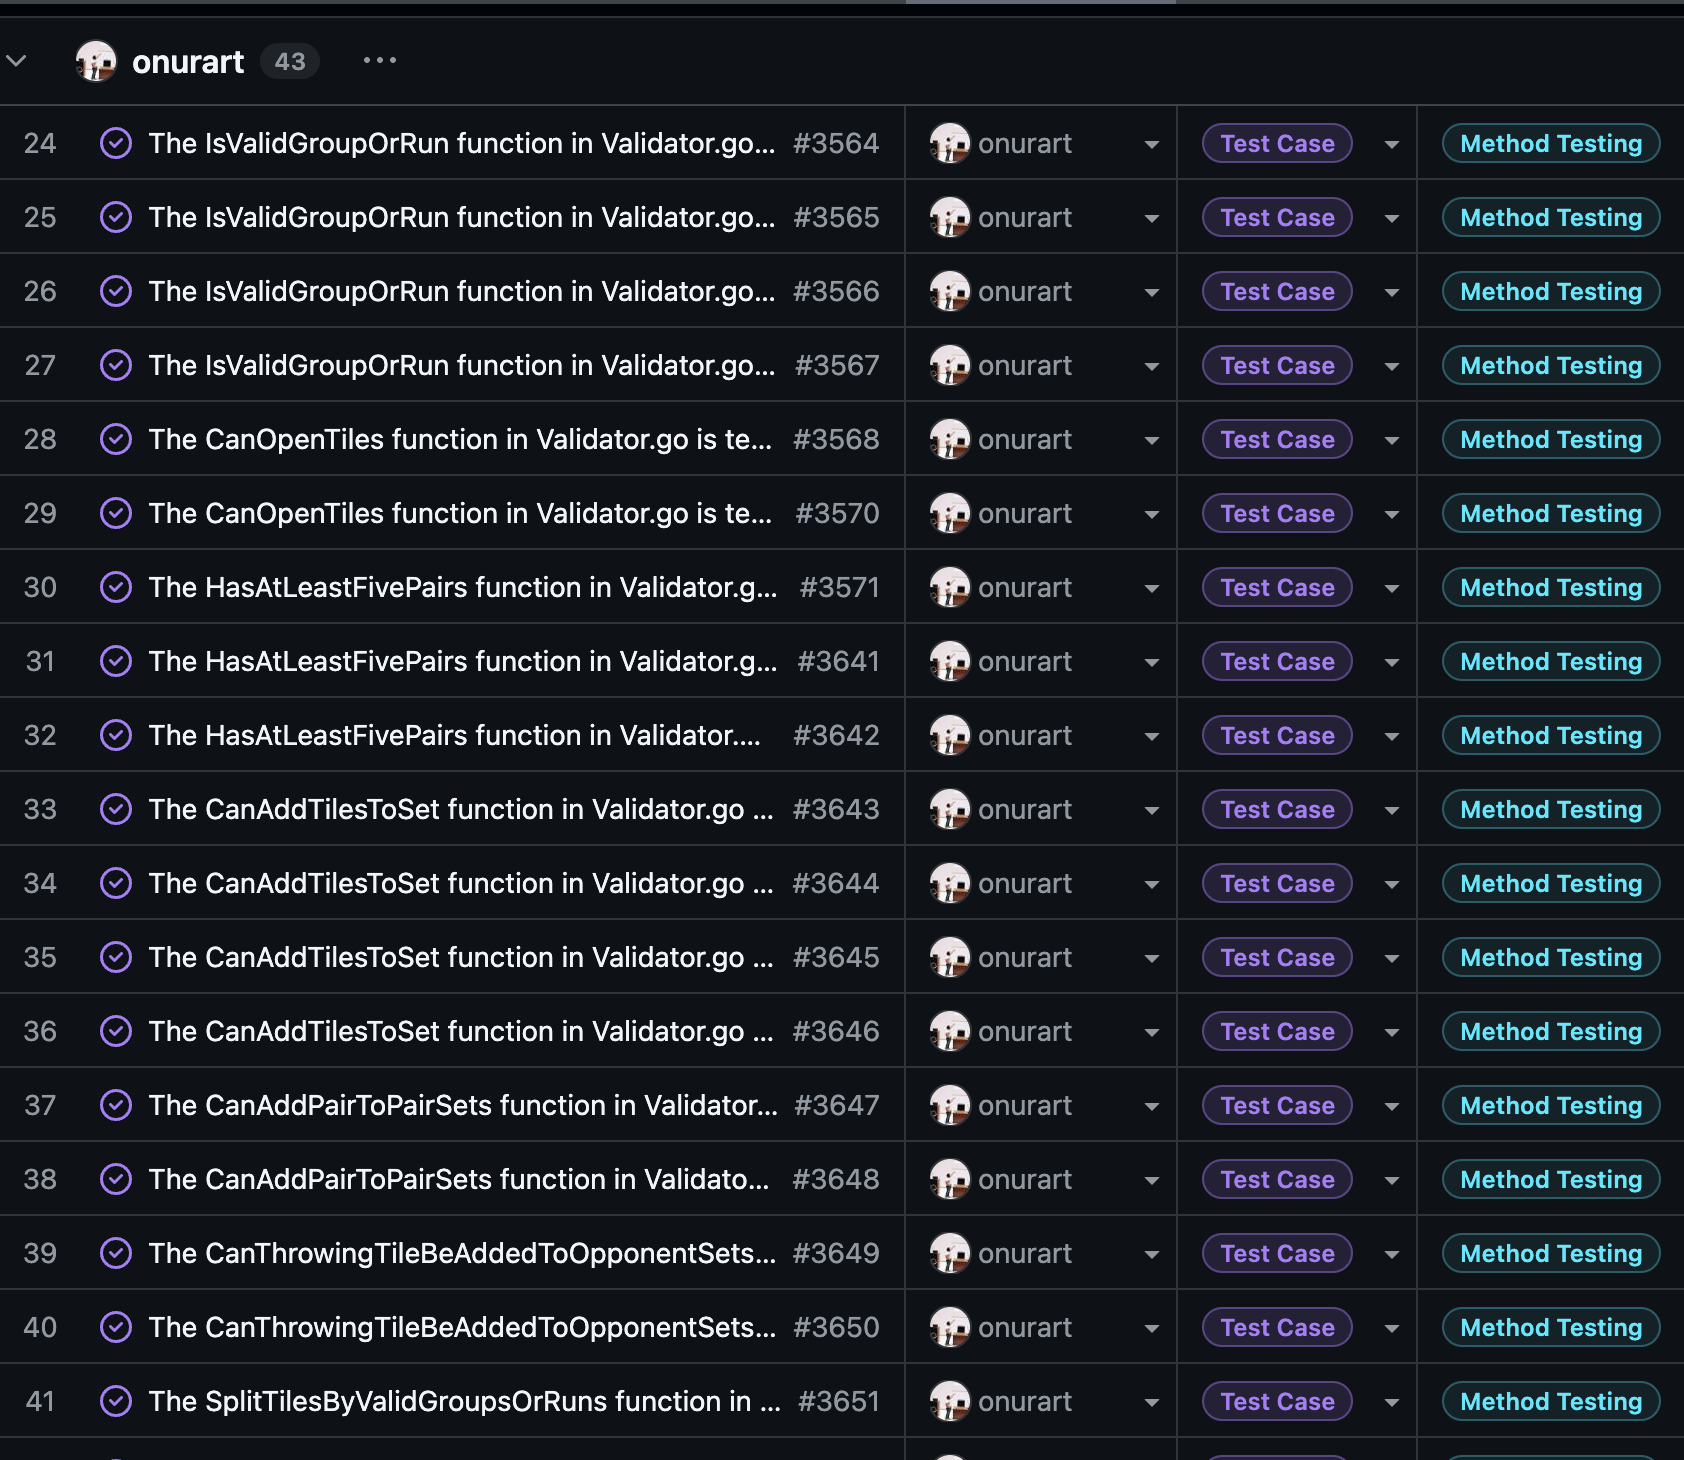The height and width of the screenshot is (1460, 1684).
Task: Expand assignee dropdown for issue #3644
Action: [x=1152, y=885]
